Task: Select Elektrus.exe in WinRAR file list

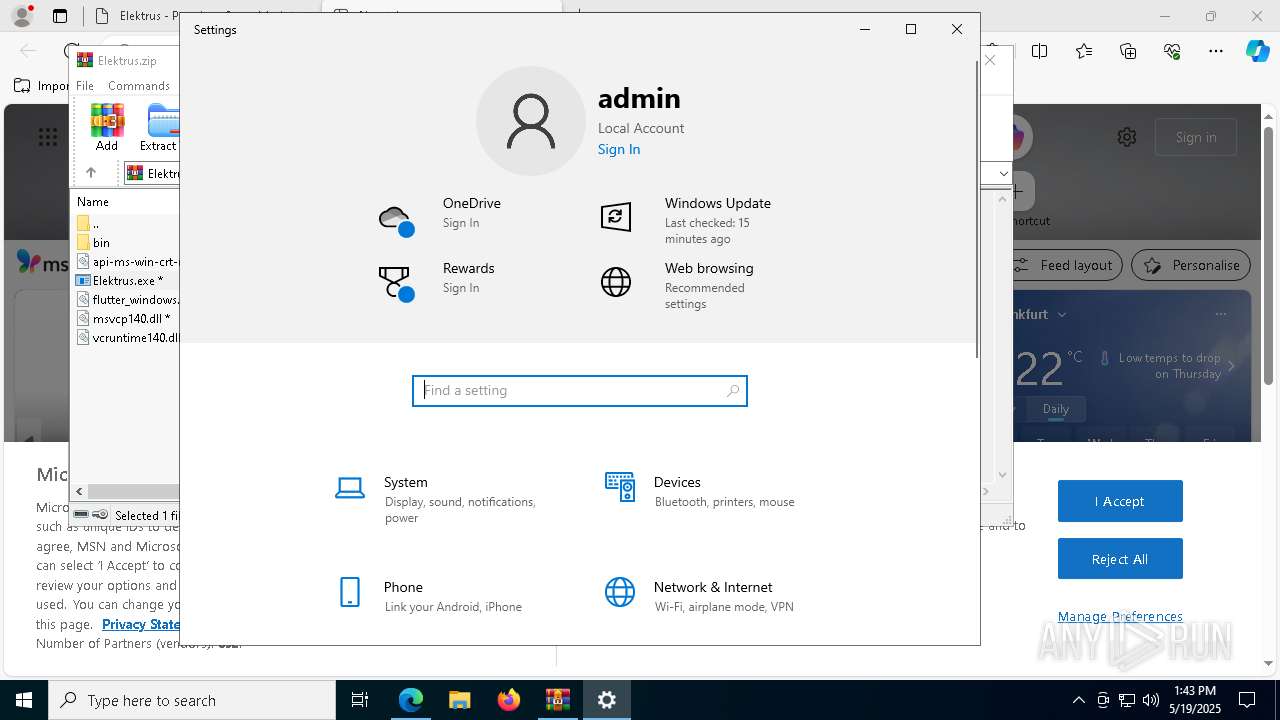Action: click(x=120, y=281)
